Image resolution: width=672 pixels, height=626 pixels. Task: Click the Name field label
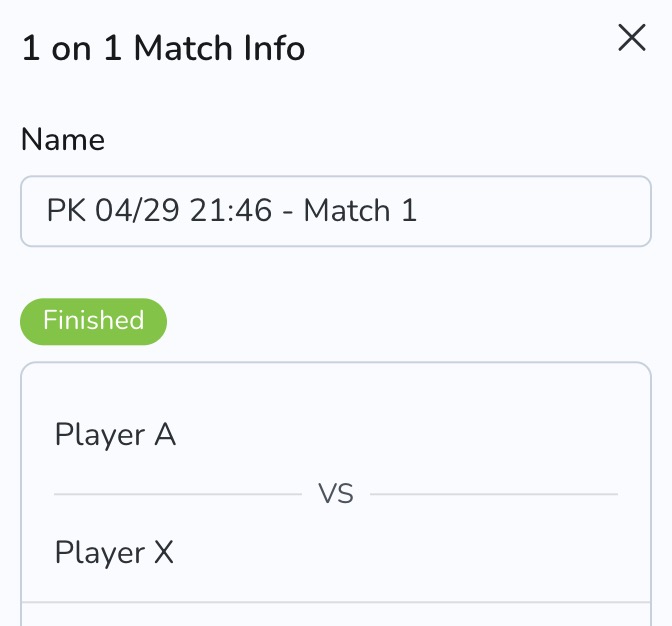pyautogui.click(x=62, y=139)
